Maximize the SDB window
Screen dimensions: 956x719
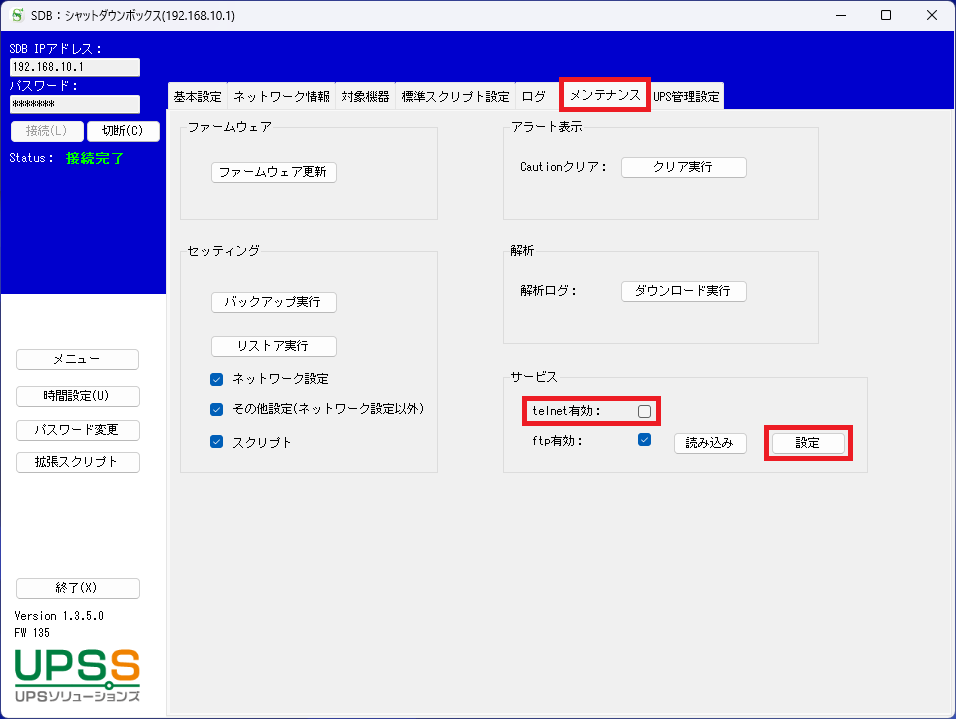886,15
